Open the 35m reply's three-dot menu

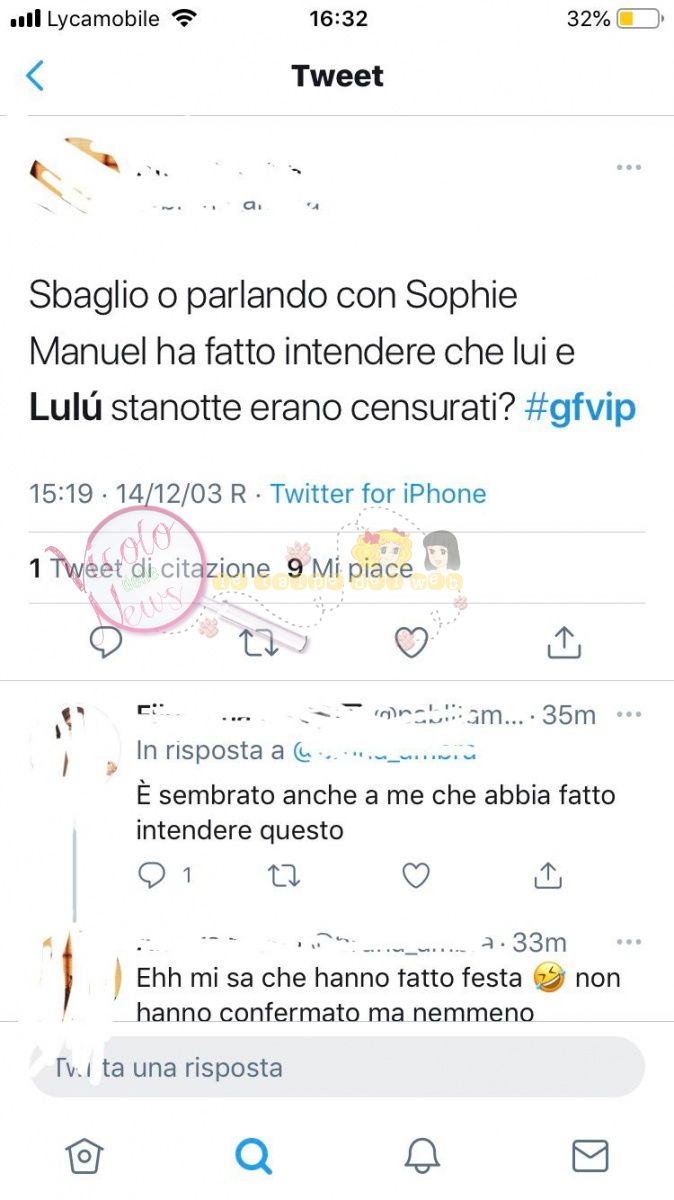pos(629,714)
